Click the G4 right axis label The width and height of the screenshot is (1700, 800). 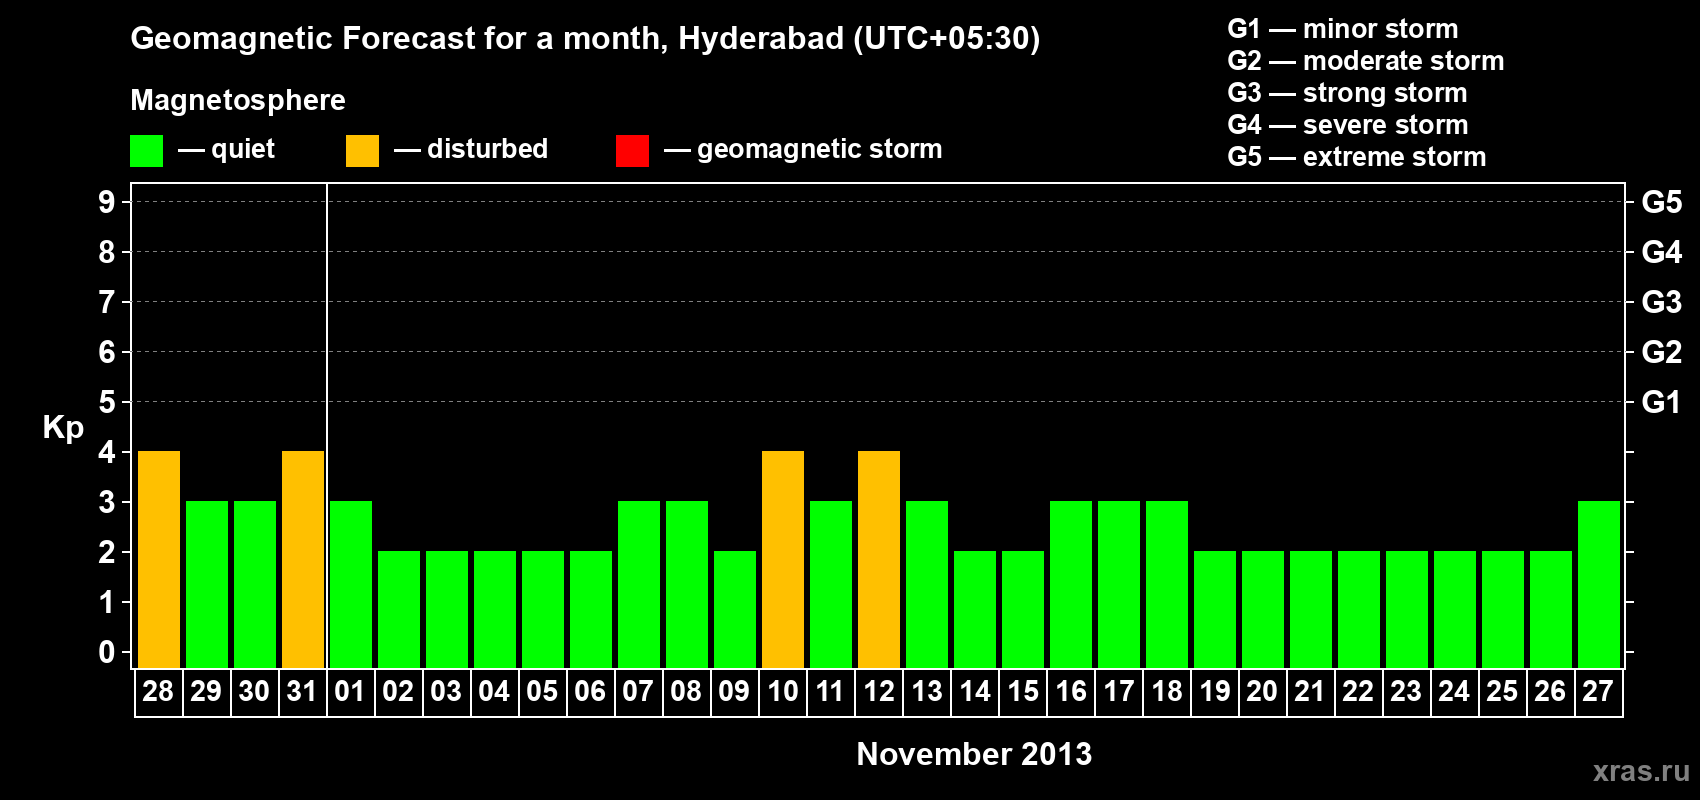pos(1662,252)
